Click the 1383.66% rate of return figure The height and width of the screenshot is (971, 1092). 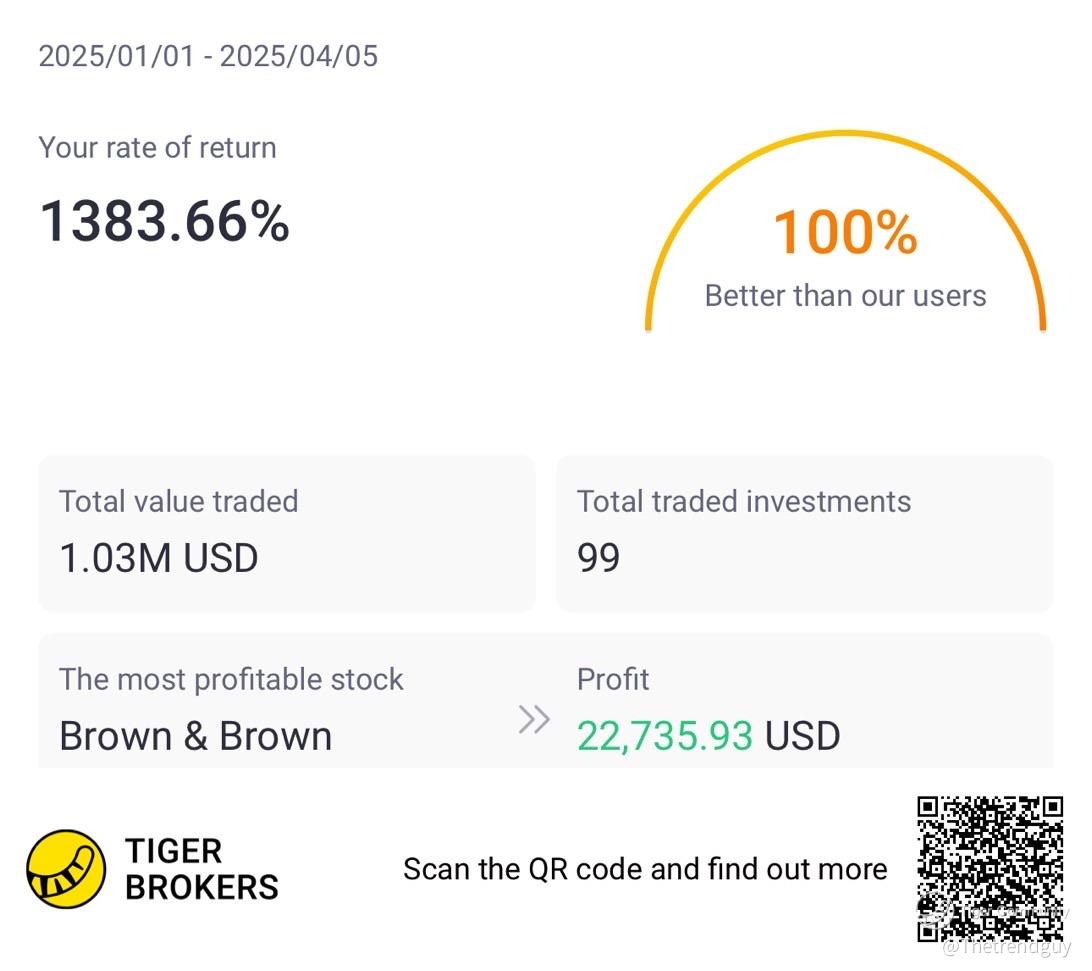(164, 222)
